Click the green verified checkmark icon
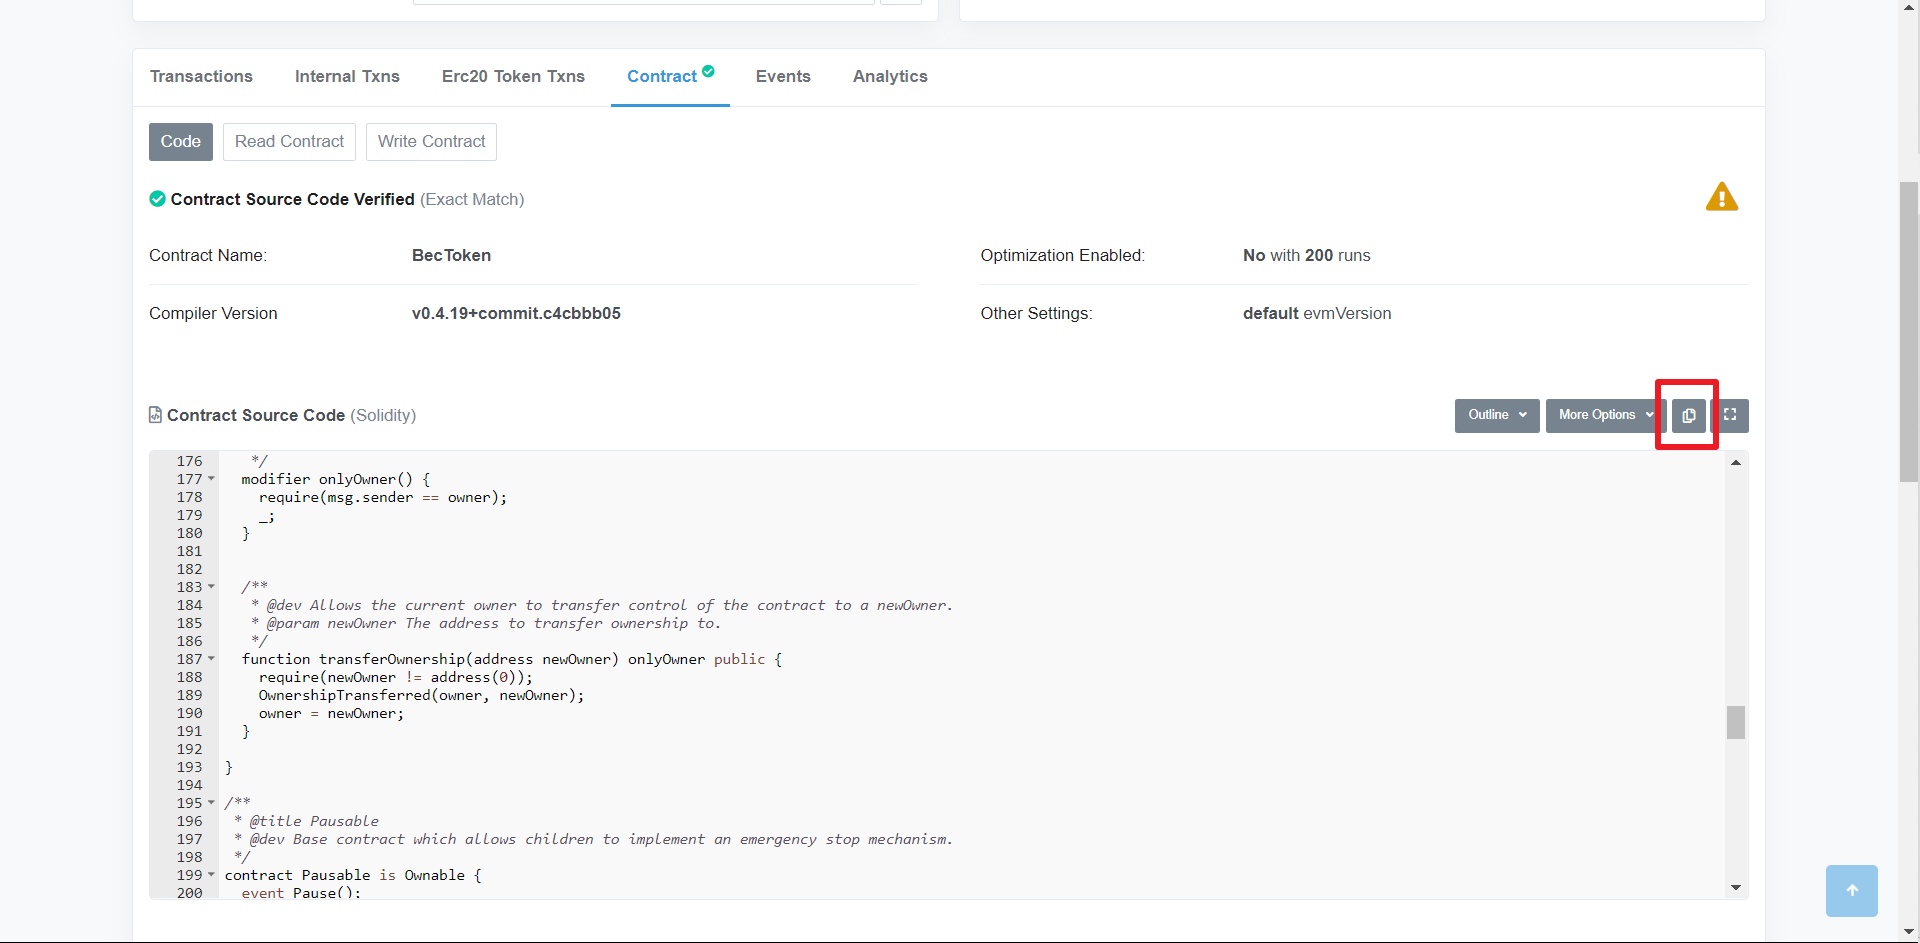Viewport: 1920px width, 943px height. click(x=157, y=199)
